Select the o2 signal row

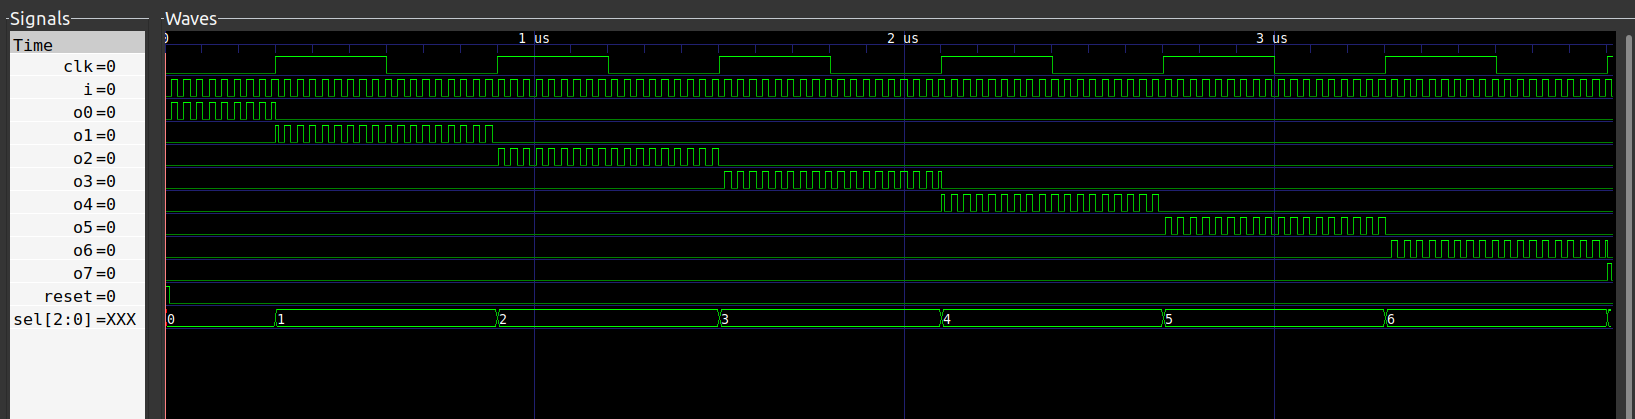(x=78, y=158)
